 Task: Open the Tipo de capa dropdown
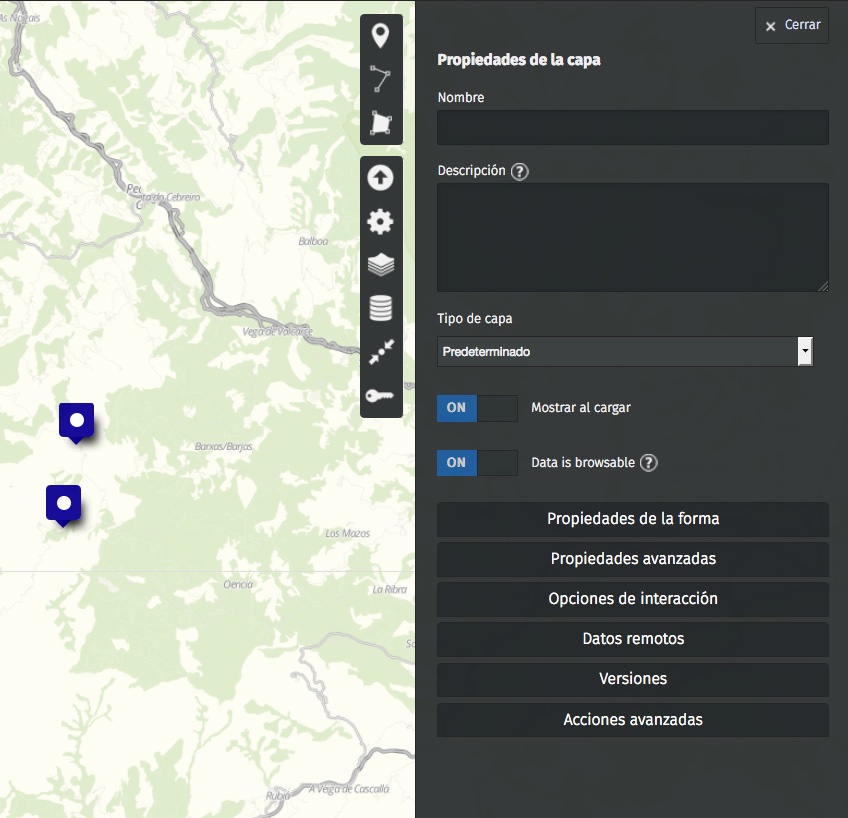click(624, 352)
